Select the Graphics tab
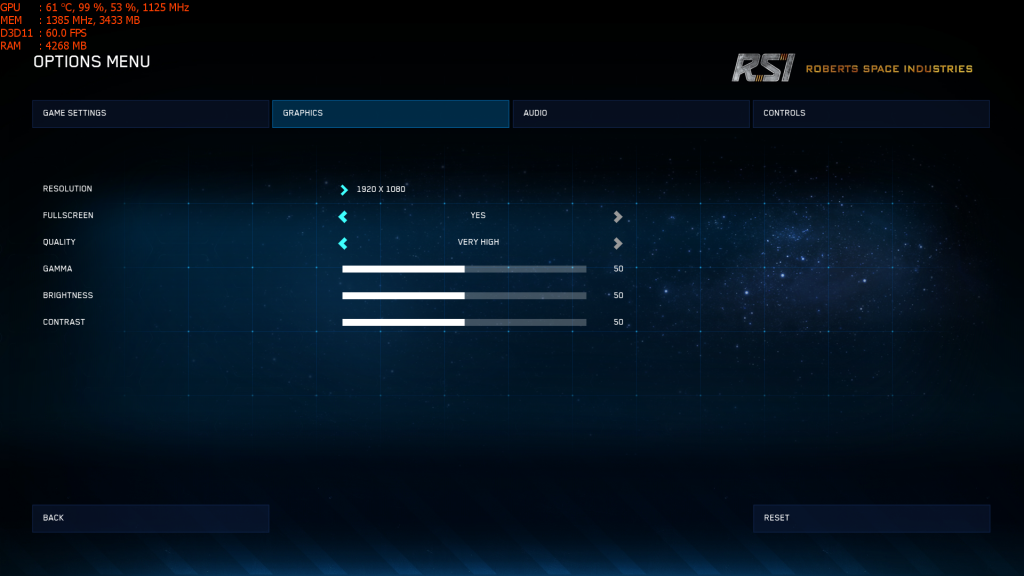This screenshot has height=576, width=1024. point(390,114)
